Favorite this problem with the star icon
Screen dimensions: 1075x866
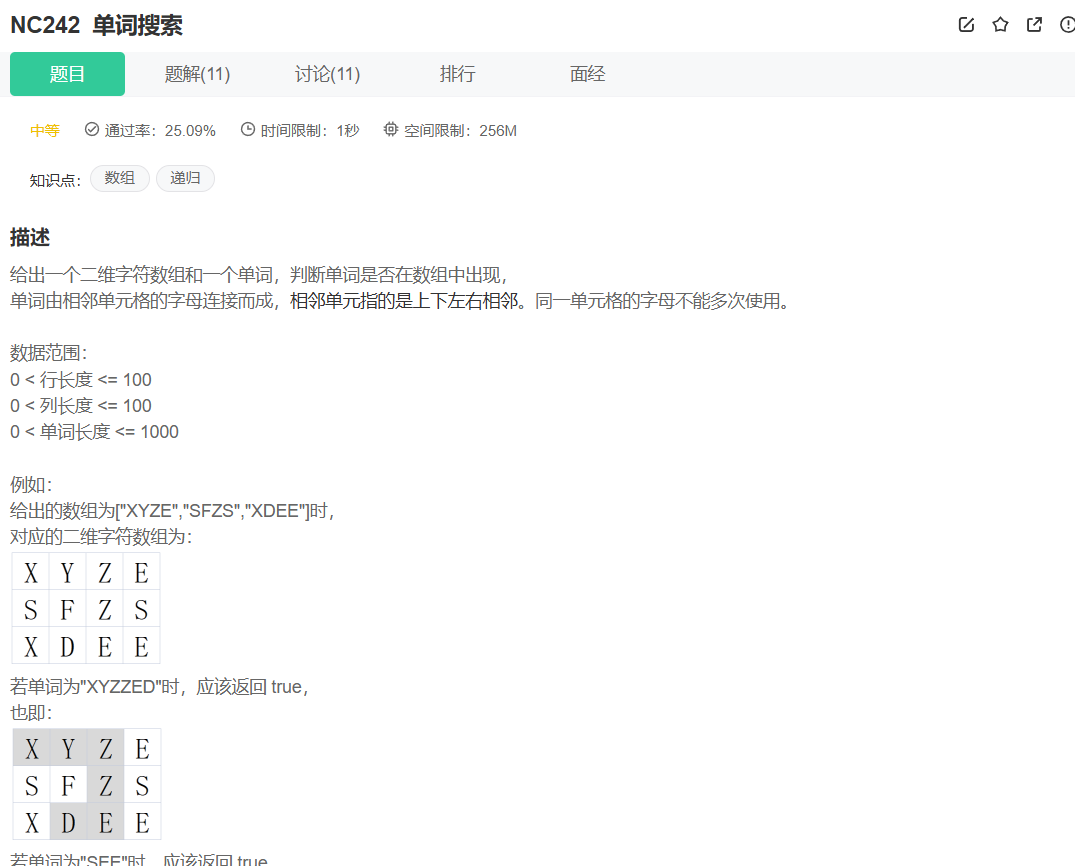coord(1000,25)
